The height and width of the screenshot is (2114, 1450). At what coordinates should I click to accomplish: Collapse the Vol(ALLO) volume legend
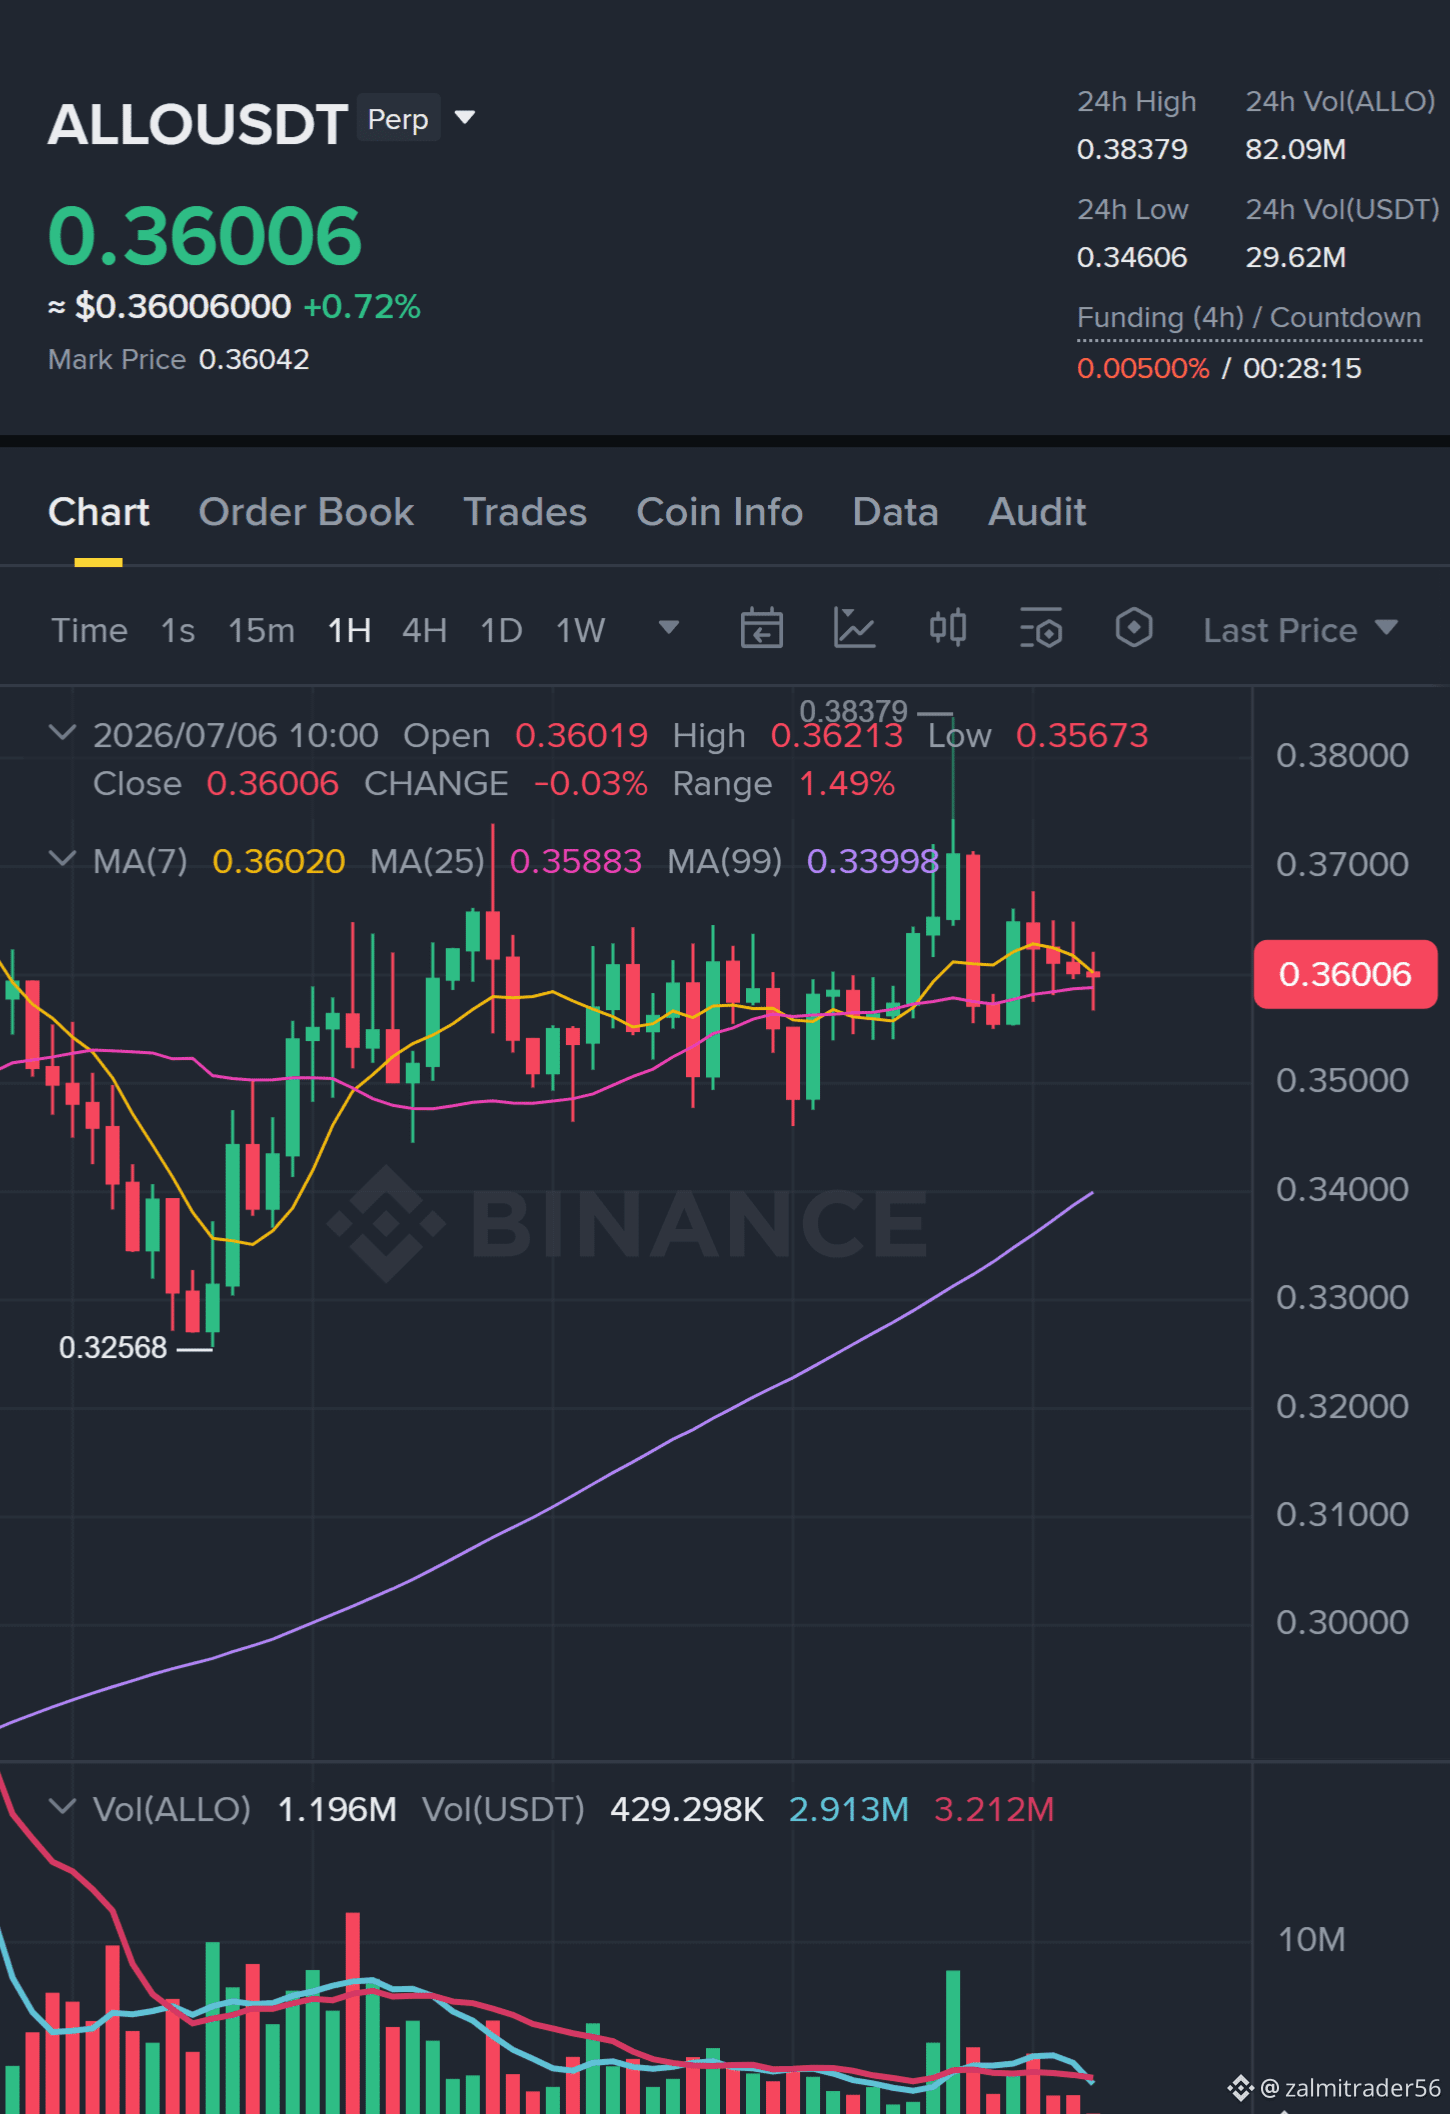tap(62, 1807)
